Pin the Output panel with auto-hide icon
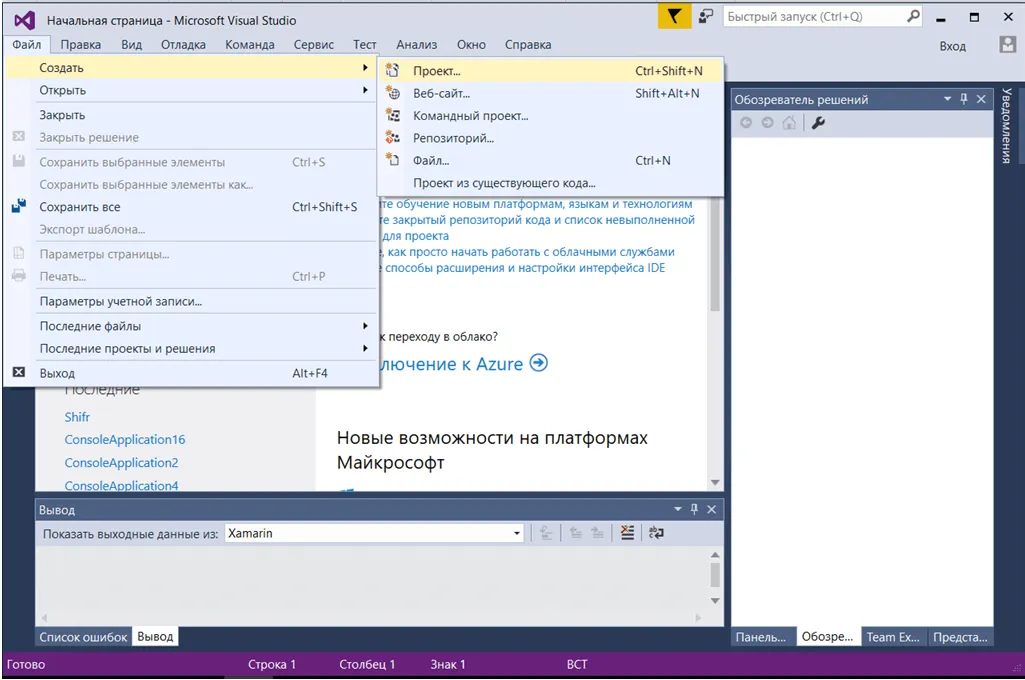Viewport: 1025px width, 680px height. point(694,510)
